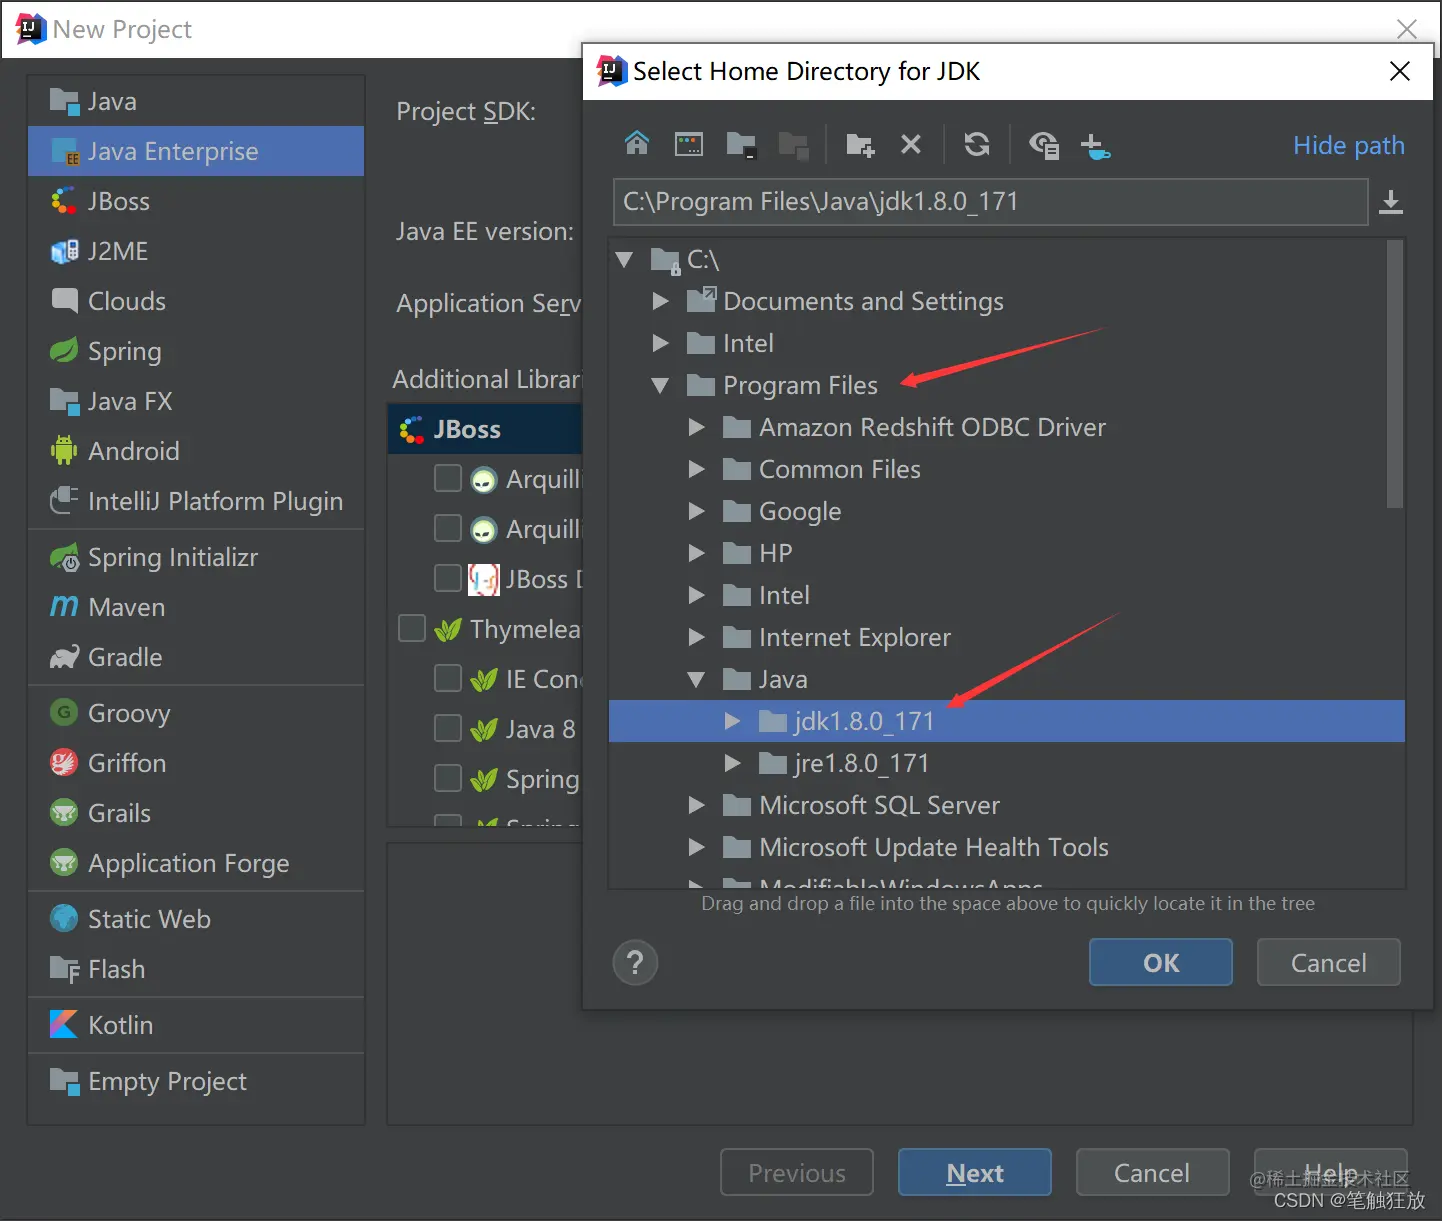1442x1221 pixels.
Task: Click OK to confirm JDK directory
Action: tap(1161, 962)
